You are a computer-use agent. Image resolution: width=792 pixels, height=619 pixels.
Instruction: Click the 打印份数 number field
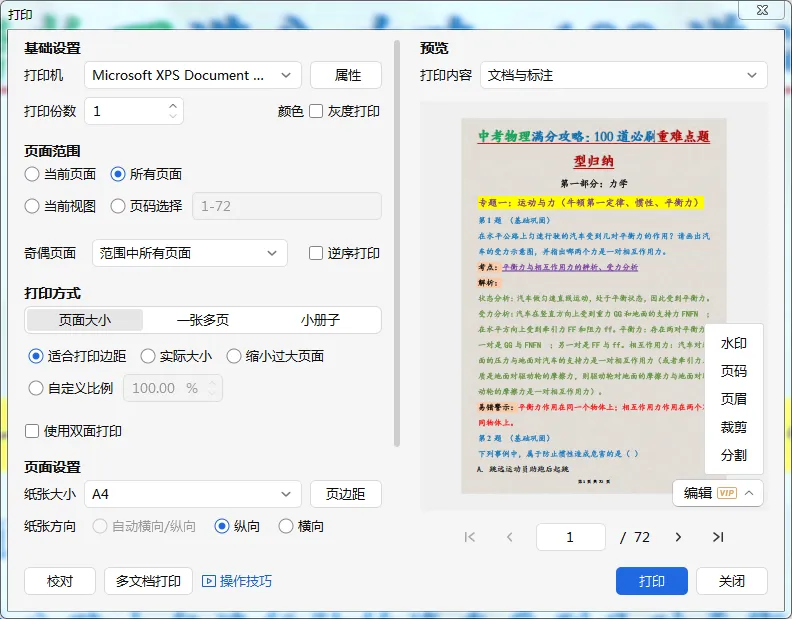[x=134, y=111]
